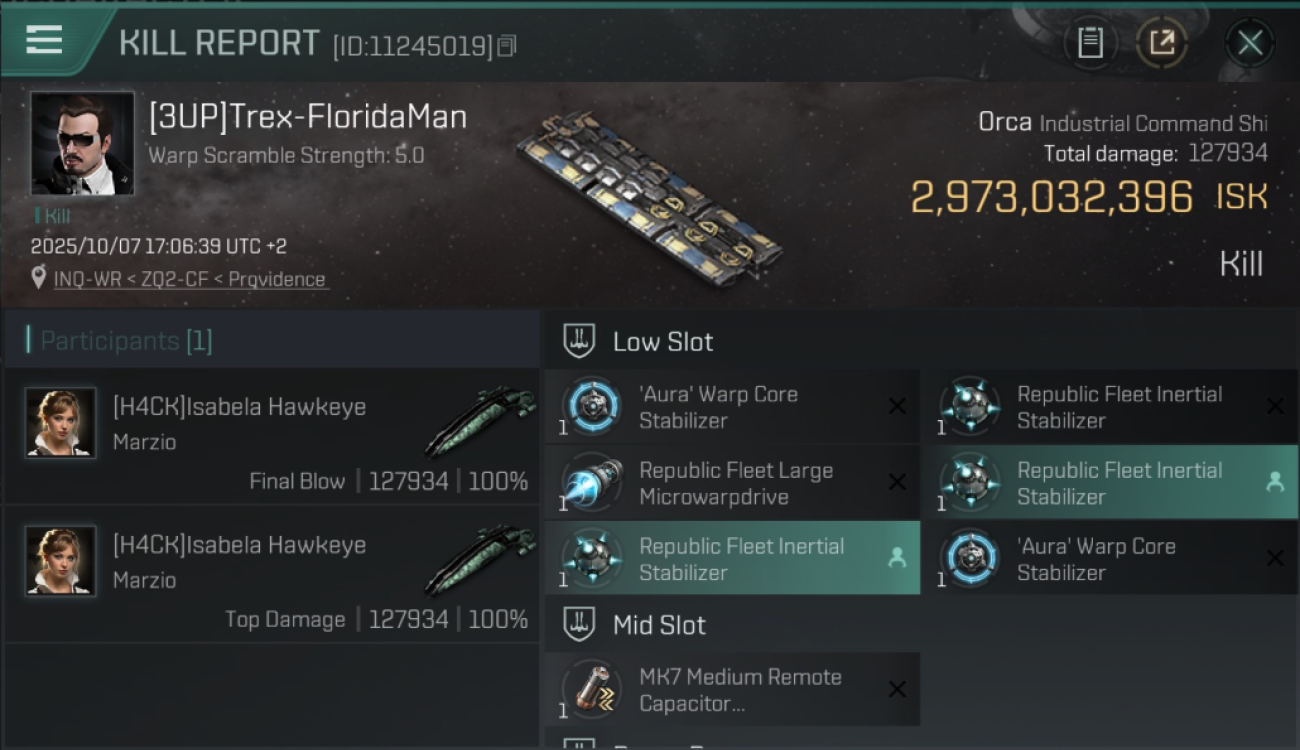1300x750 pixels.
Task: Click Trex-FloridaMan's pilot portrait
Action: coord(82,143)
